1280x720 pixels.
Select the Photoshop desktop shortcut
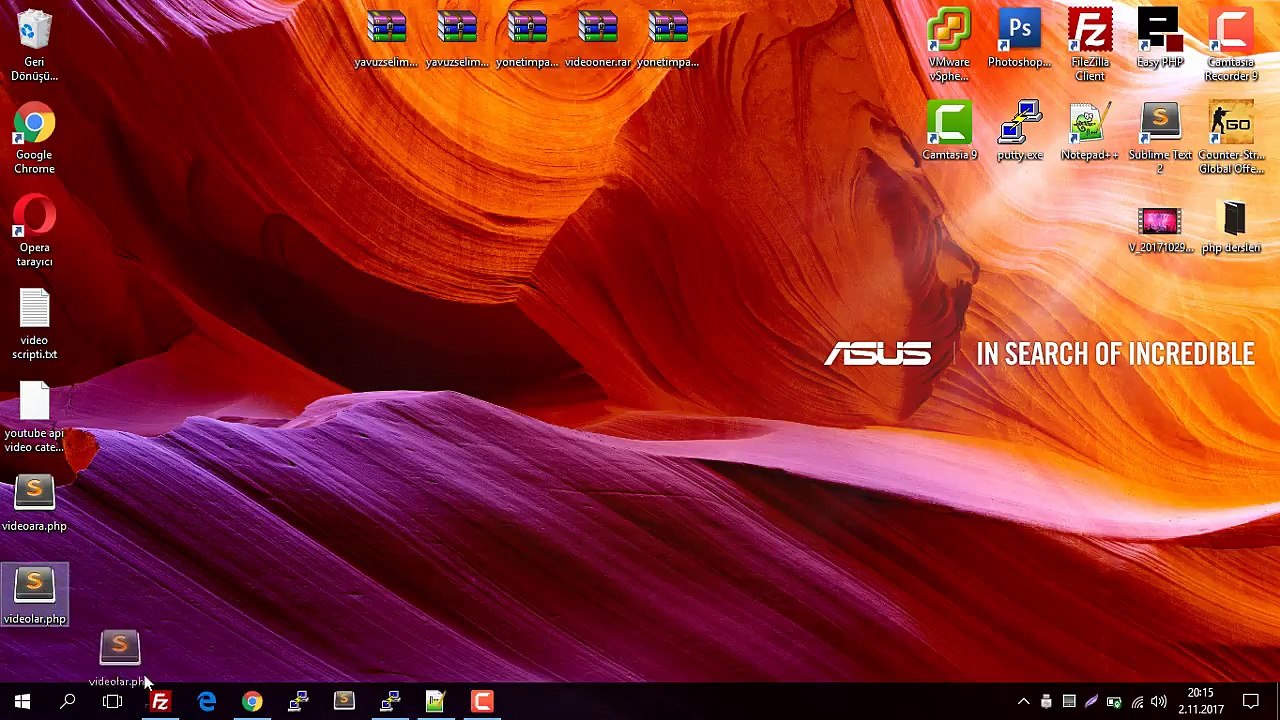[x=1019, y=39]
